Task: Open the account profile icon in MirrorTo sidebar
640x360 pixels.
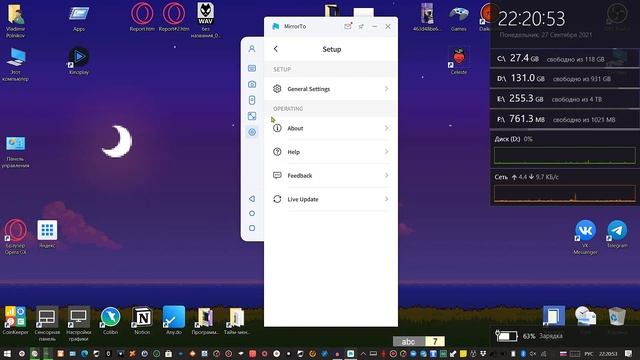Action: click(x=252, y=49)
